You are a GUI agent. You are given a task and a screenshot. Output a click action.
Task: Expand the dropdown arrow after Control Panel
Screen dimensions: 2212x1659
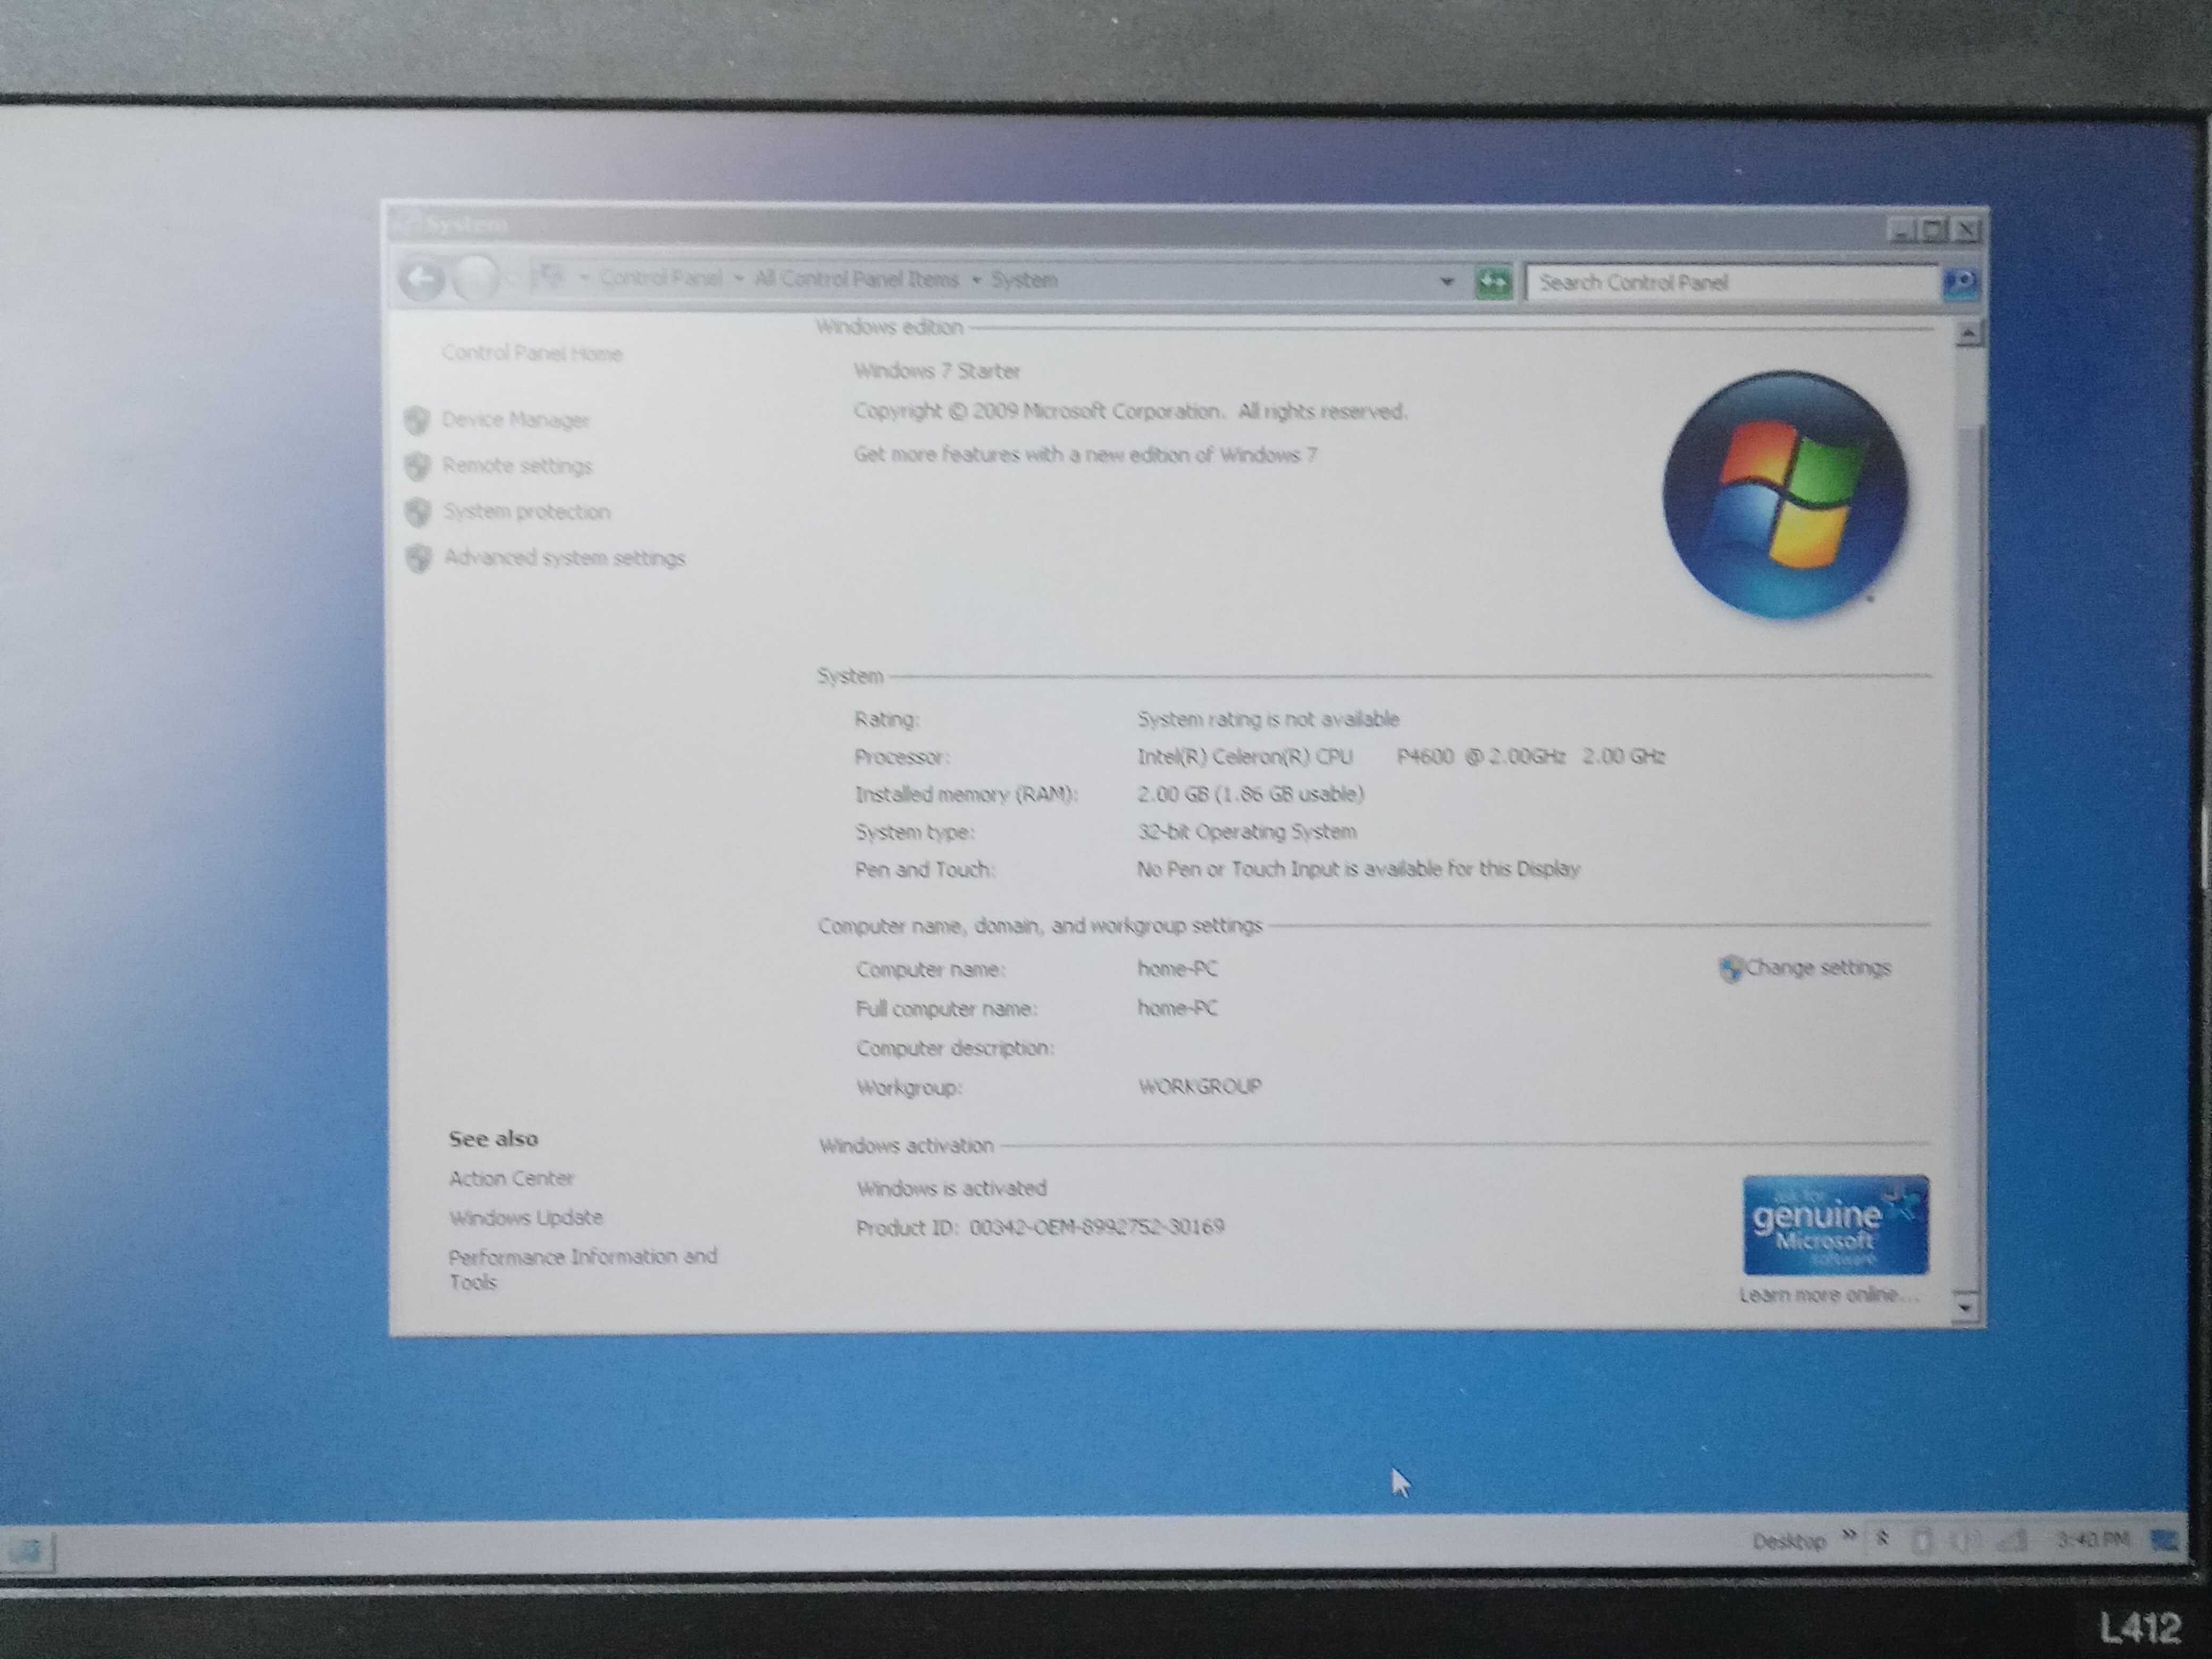[x=738, y=279]
